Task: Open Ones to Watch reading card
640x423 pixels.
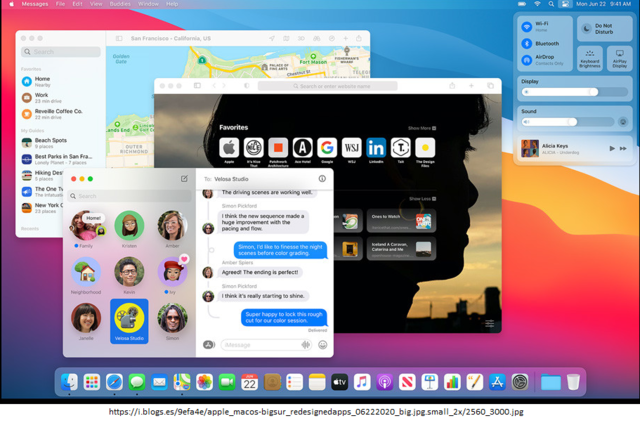Action: click(401, 221)
